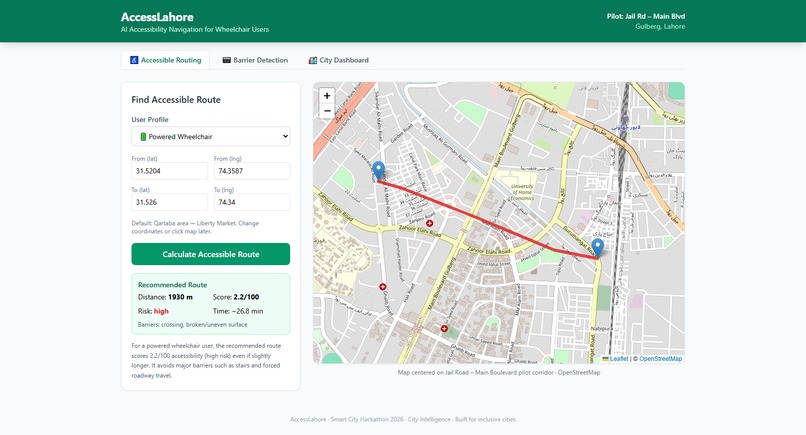Click the From (lat) input field
The width and height of the screenshot is (806, 435).
click(x=170, y=171)
